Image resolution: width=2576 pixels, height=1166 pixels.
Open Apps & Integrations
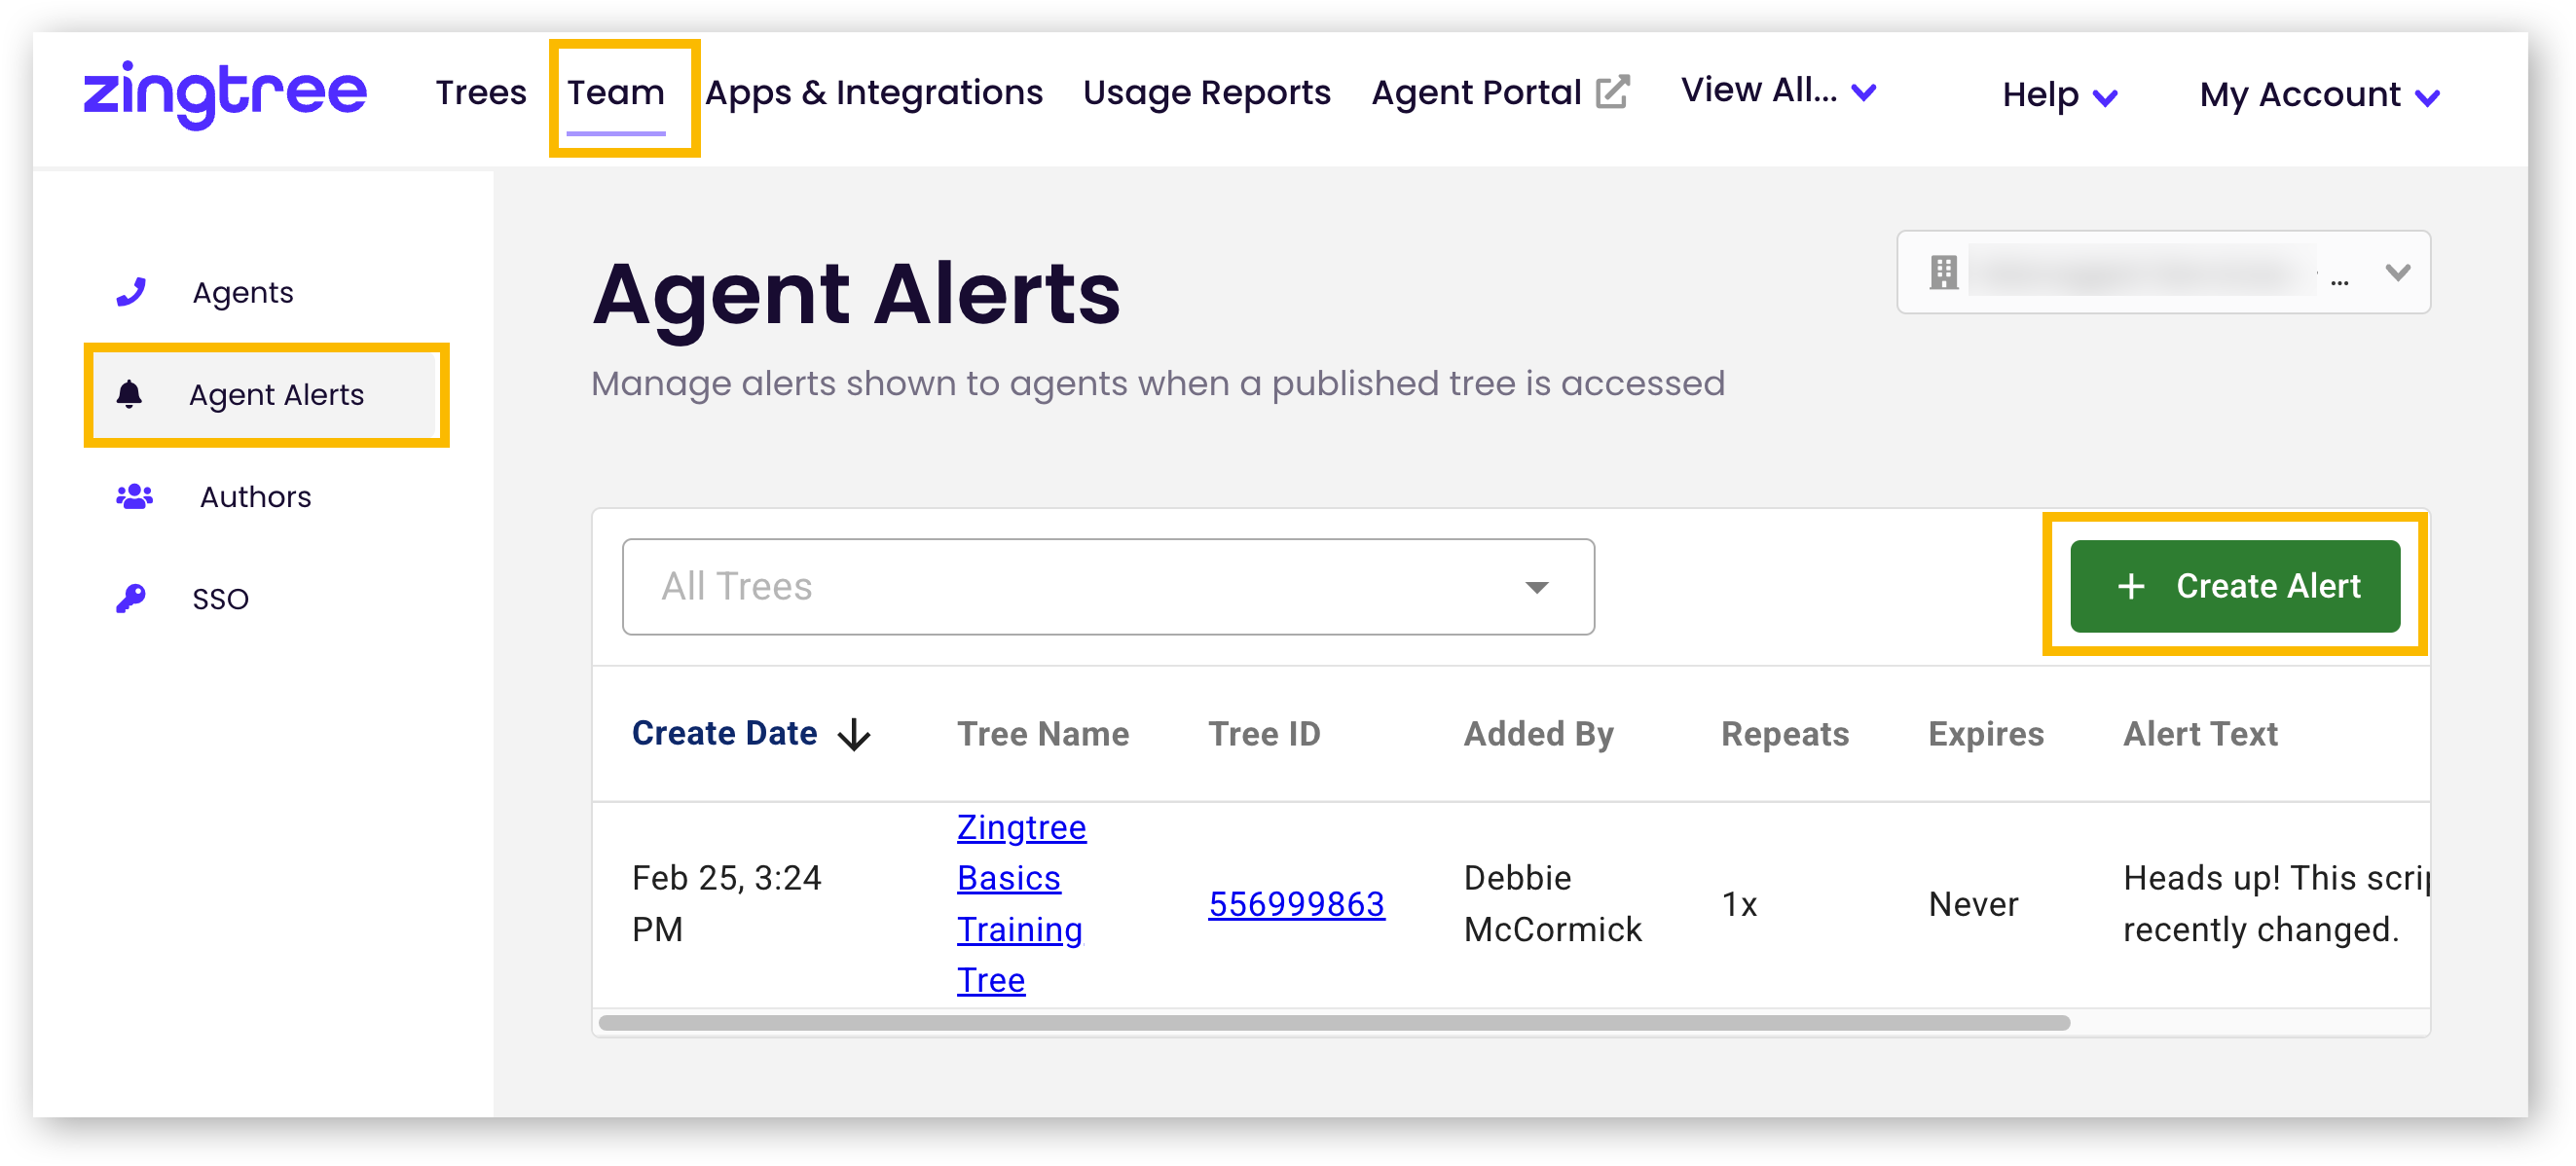click(x=874, y=93)
